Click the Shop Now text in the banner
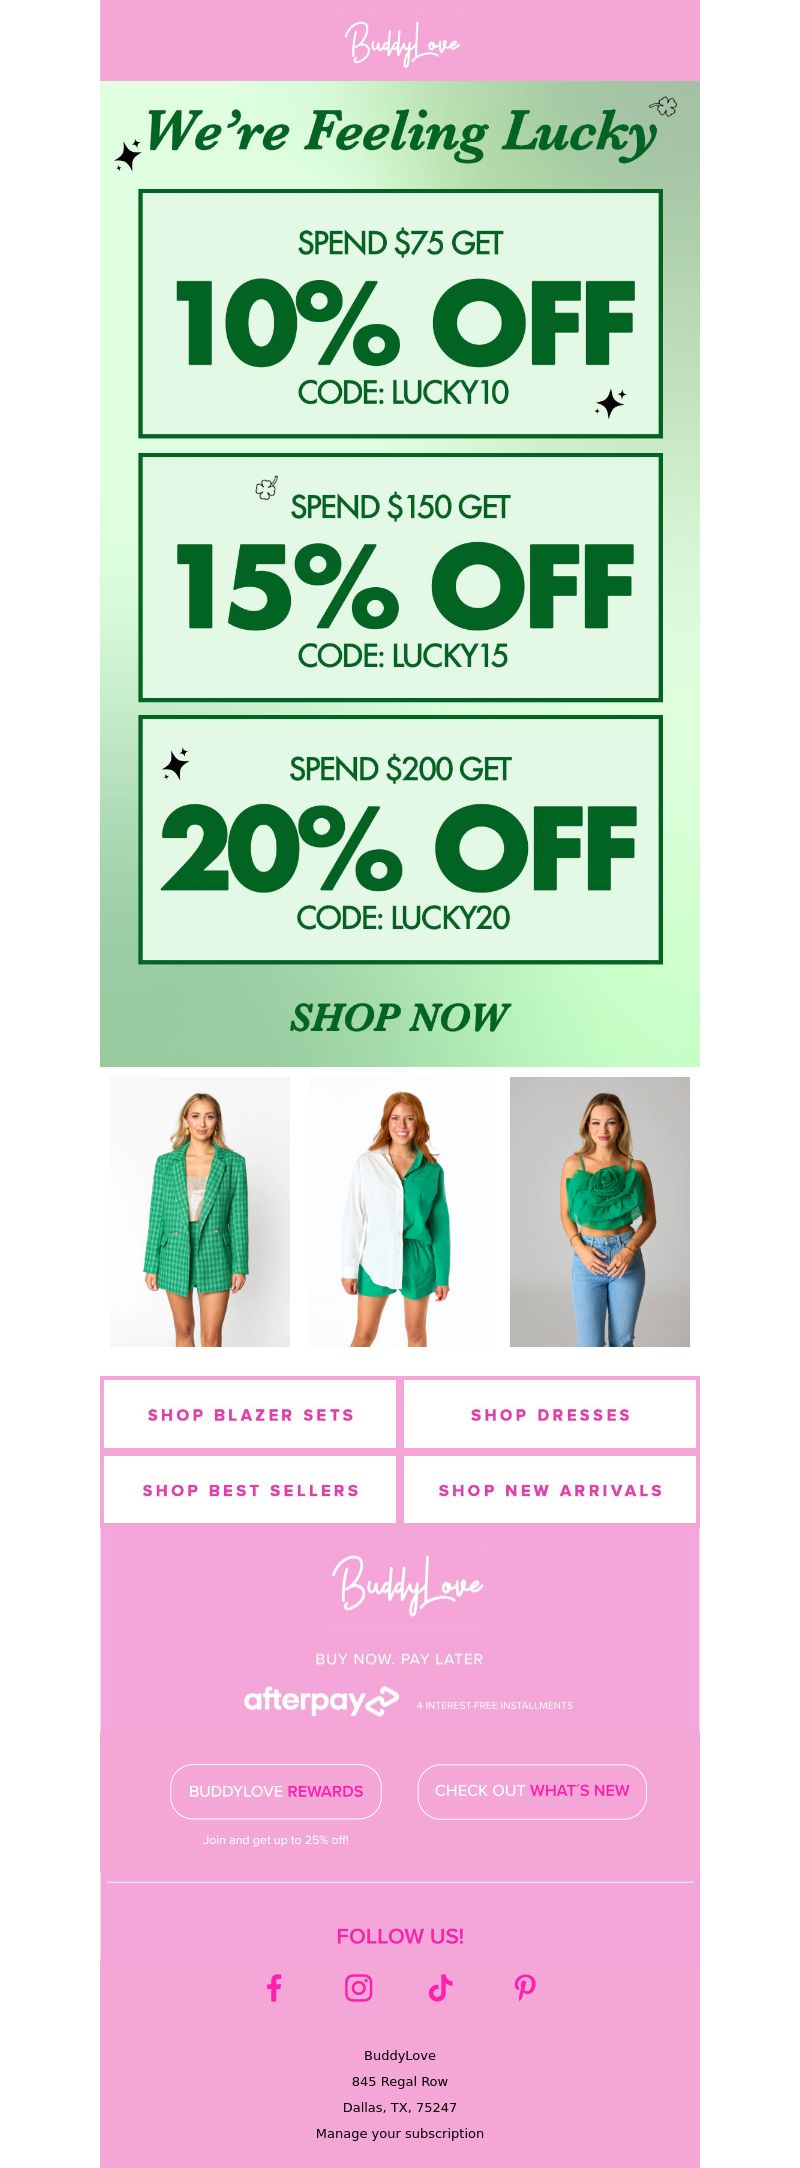The height and width of the screenshot is (2168, 800). [x=400, y=1018]
